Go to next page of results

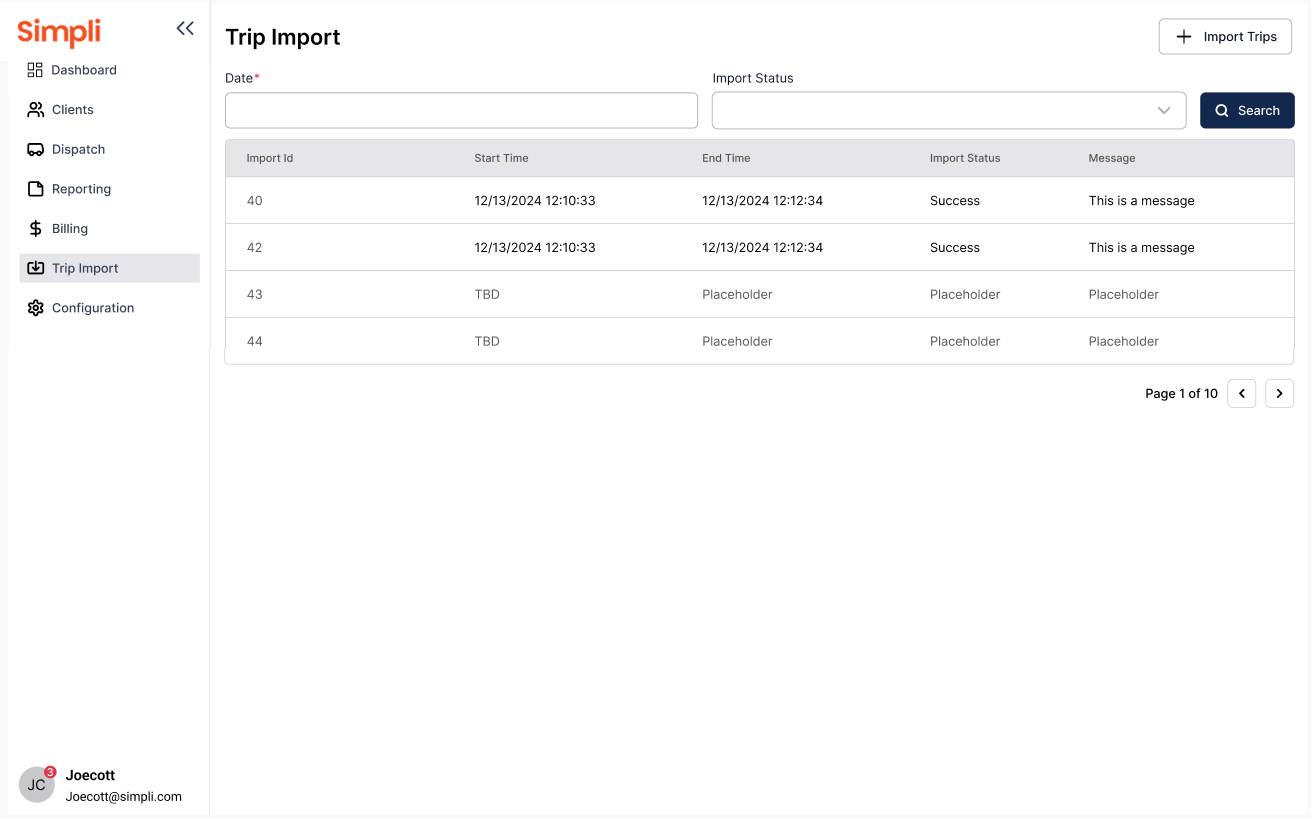click(1279, 394)
